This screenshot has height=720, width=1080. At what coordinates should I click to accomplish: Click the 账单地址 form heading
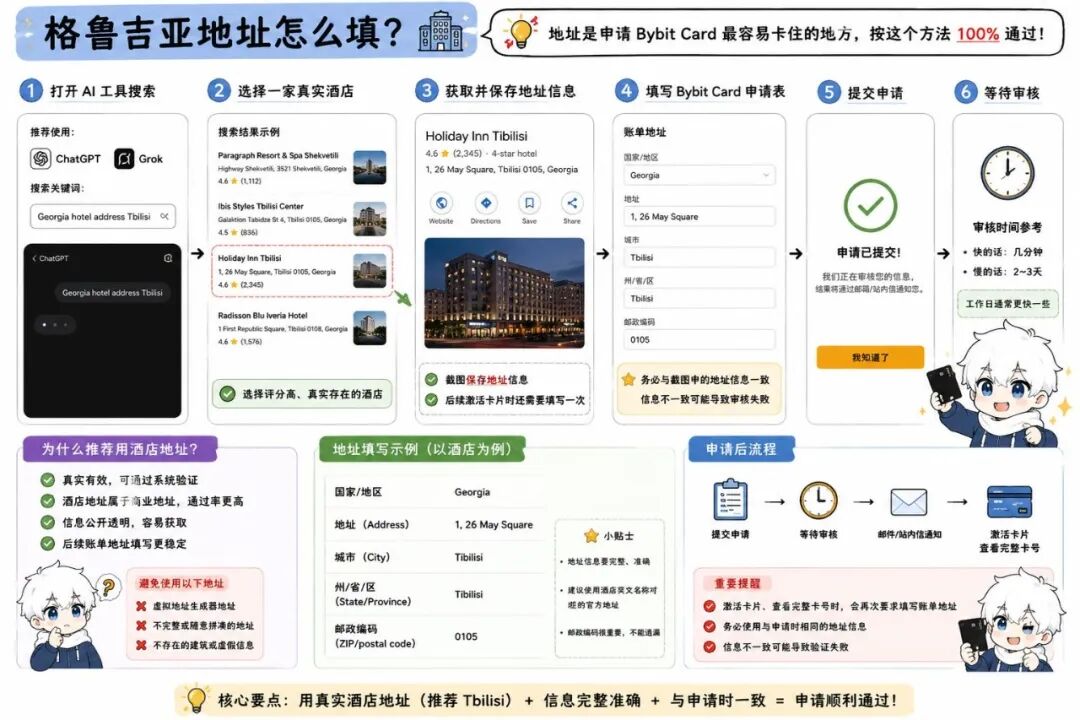tap(645, 132)
